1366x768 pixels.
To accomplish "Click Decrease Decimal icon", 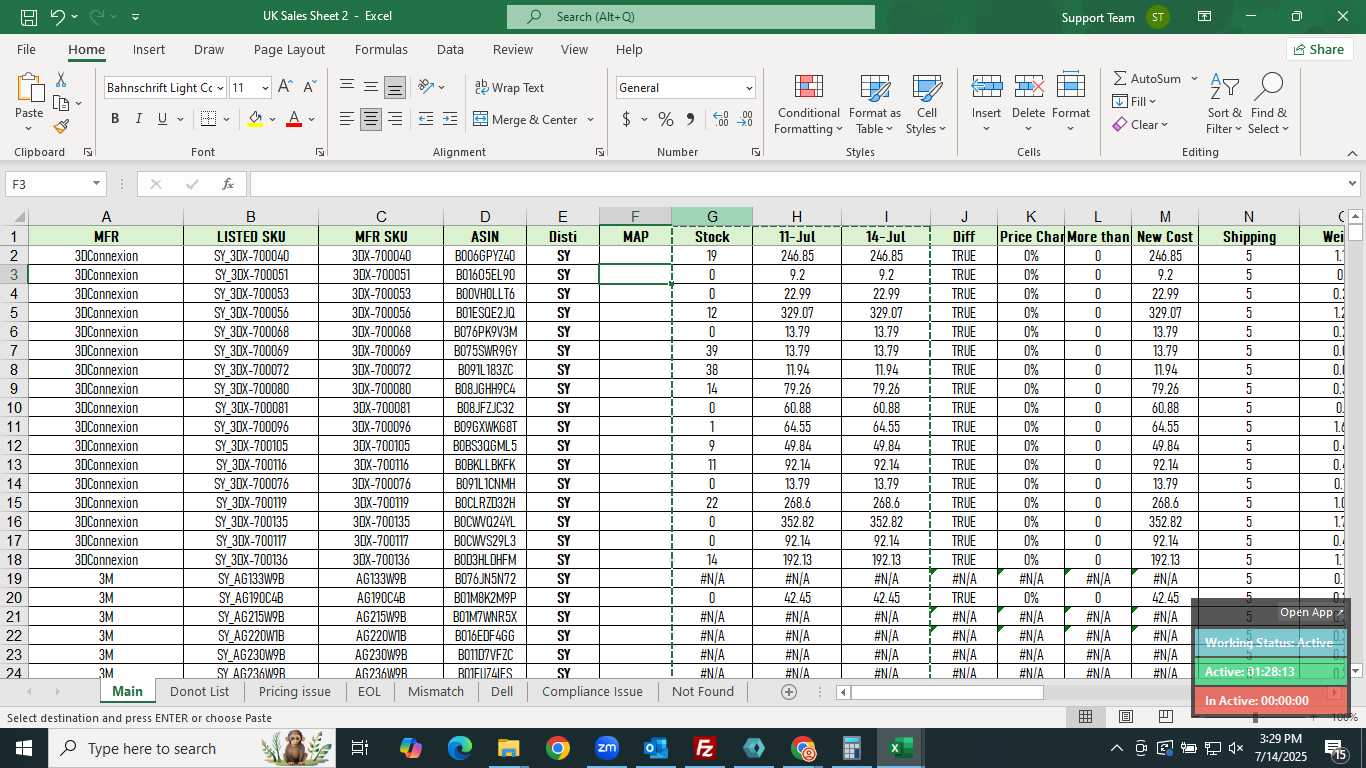I will click(745, 119).
